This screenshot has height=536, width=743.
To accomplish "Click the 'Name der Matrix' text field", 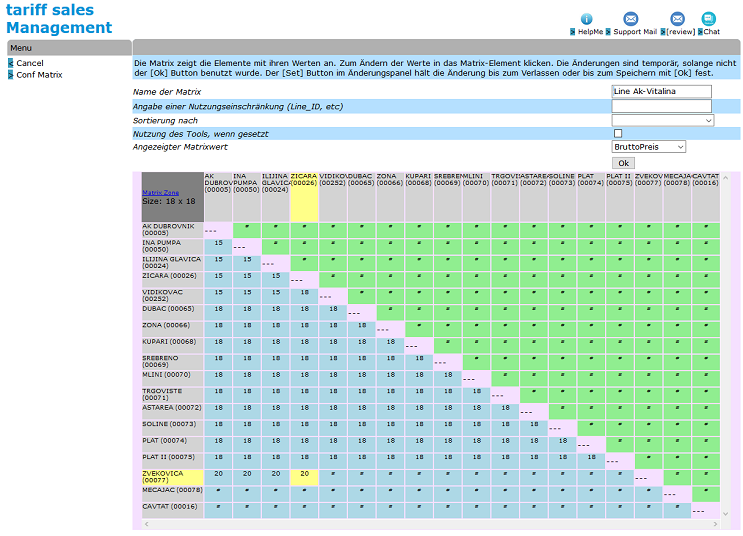I will click(661, 92).
